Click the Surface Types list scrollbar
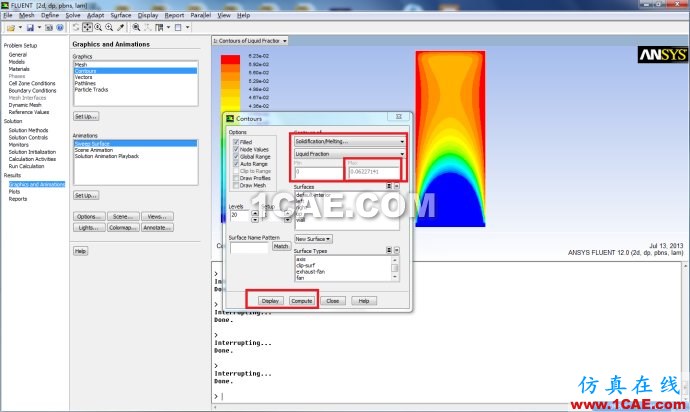The width and height of the screenshot is (690, 412). coord(395,268)
